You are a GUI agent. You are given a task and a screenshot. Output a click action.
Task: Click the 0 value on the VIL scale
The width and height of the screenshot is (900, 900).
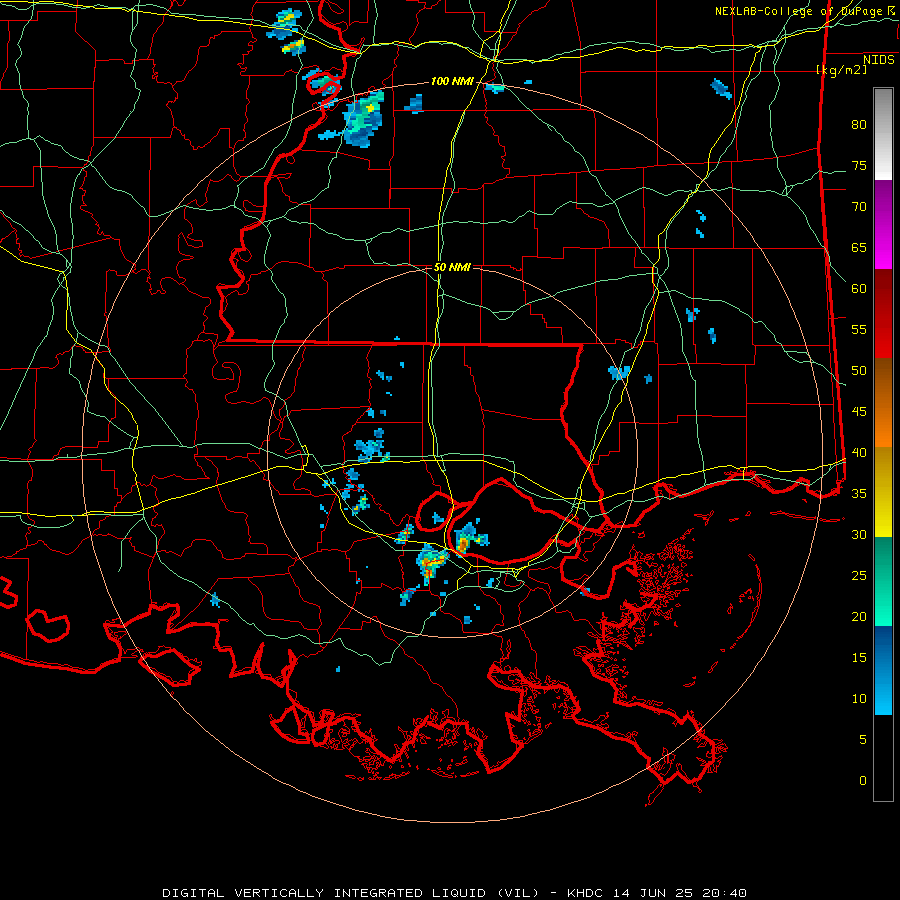point(863,781)
